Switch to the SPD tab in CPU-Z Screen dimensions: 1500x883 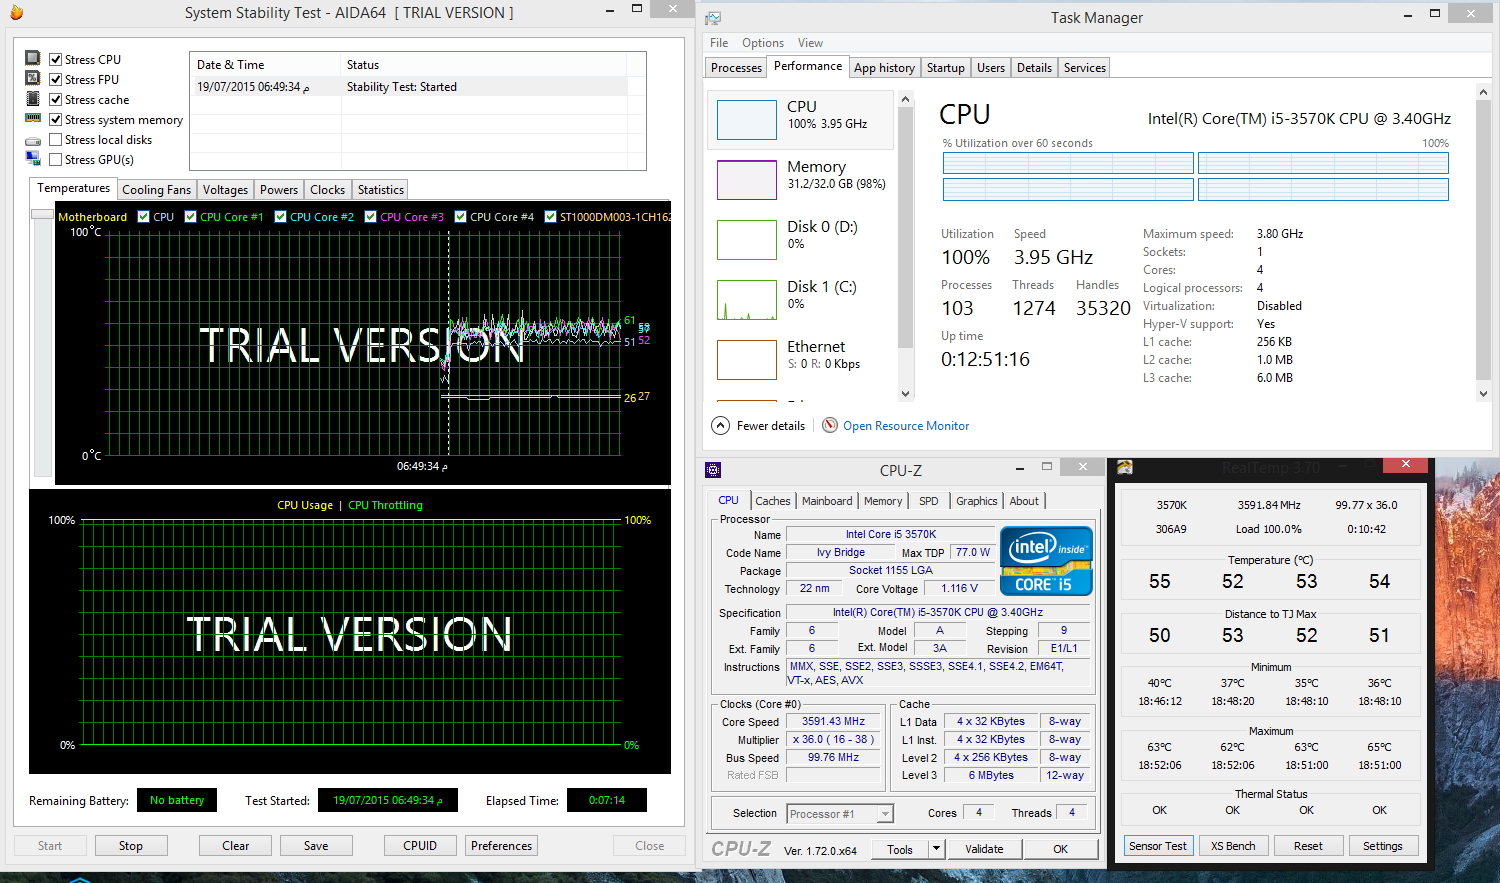(929, 501)
